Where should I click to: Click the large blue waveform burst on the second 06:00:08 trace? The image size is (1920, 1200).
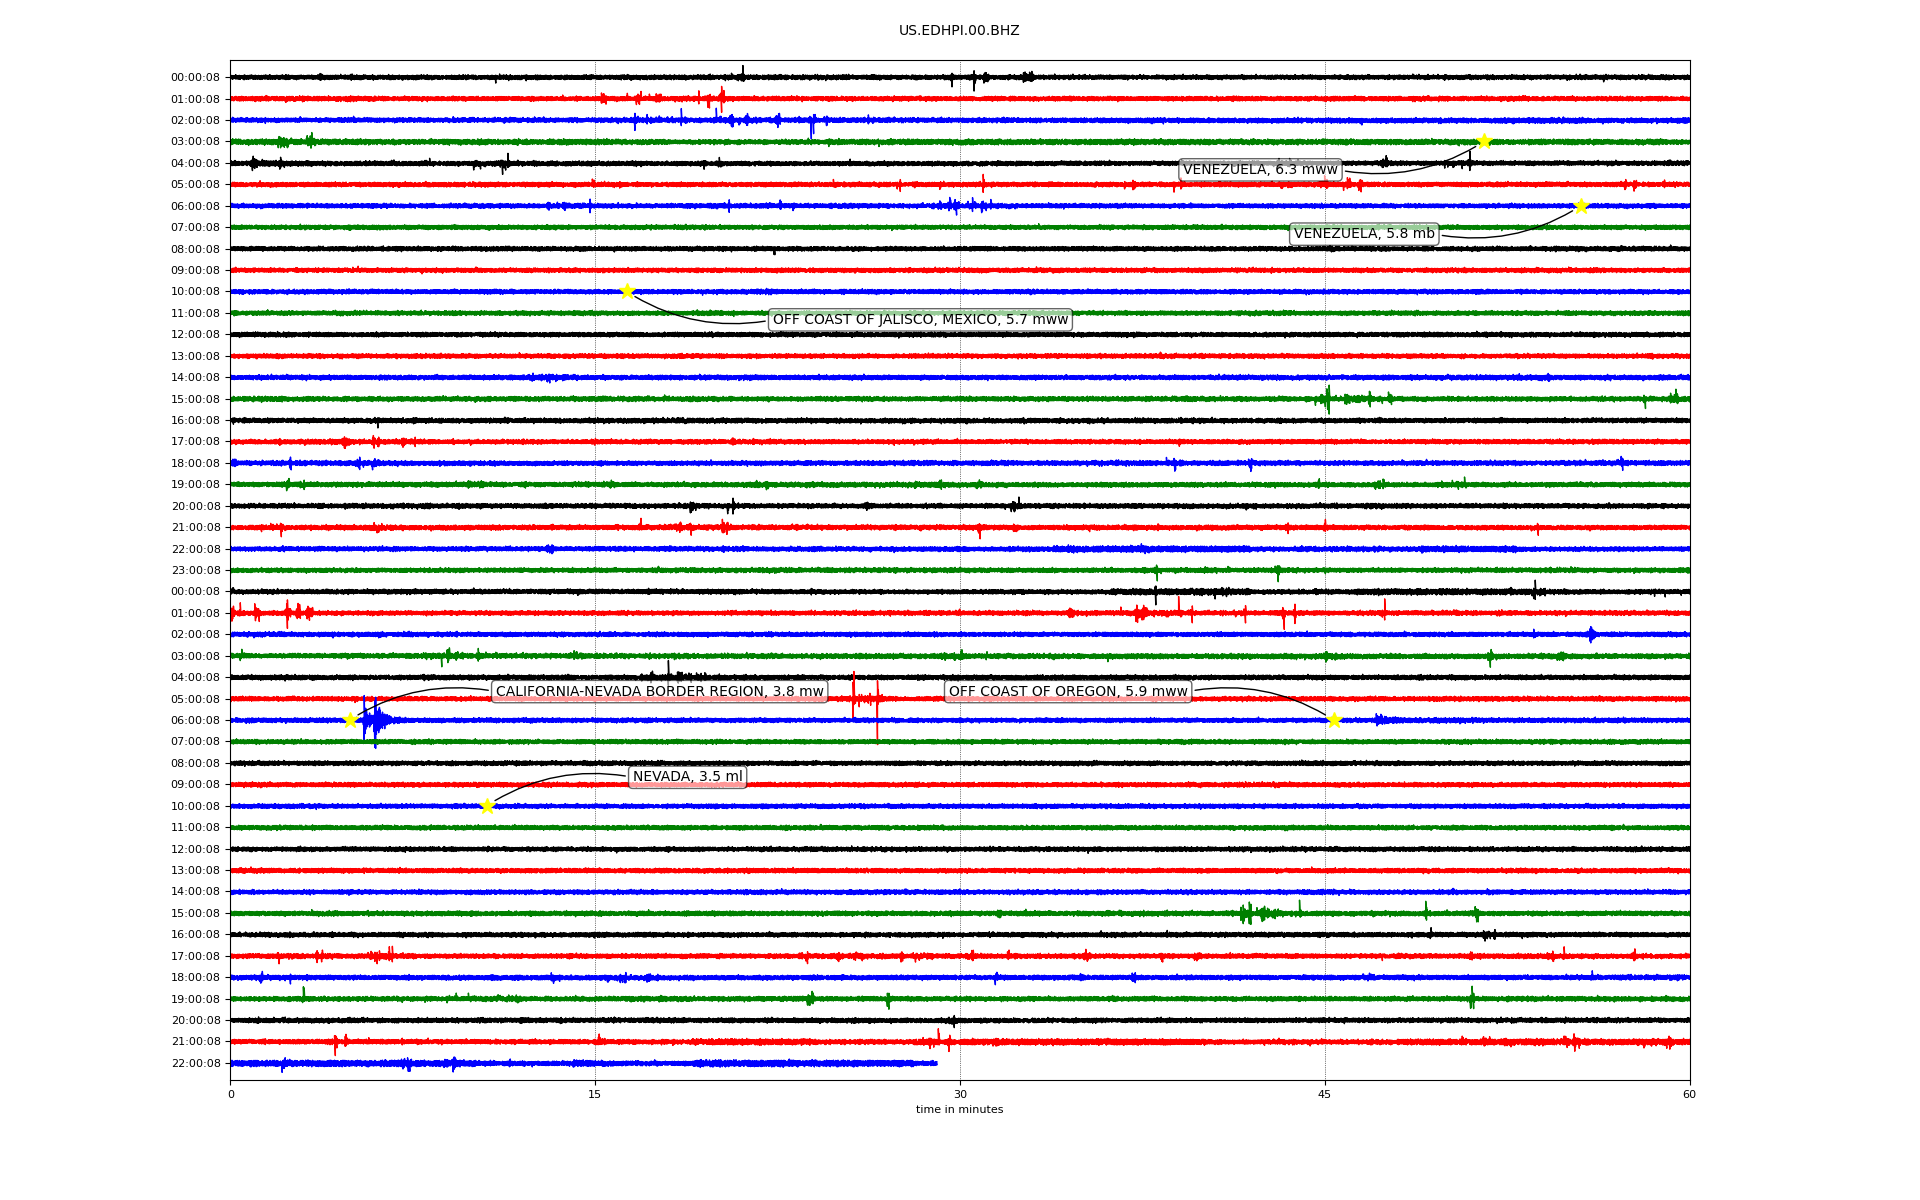point(375,720)
